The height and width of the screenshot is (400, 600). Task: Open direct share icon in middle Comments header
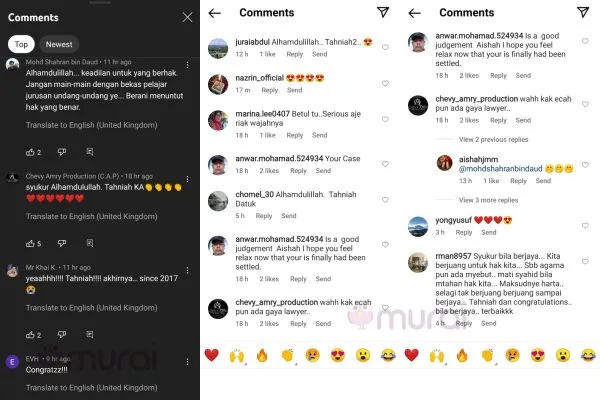pos(383,12)
